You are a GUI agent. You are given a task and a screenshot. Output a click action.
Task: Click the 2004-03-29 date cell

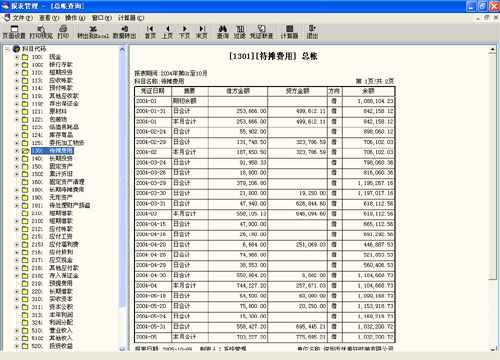(153, 183)
